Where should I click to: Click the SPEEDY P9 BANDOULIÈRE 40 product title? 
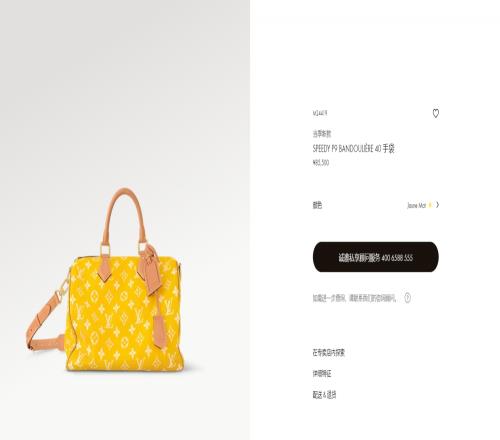353,148
